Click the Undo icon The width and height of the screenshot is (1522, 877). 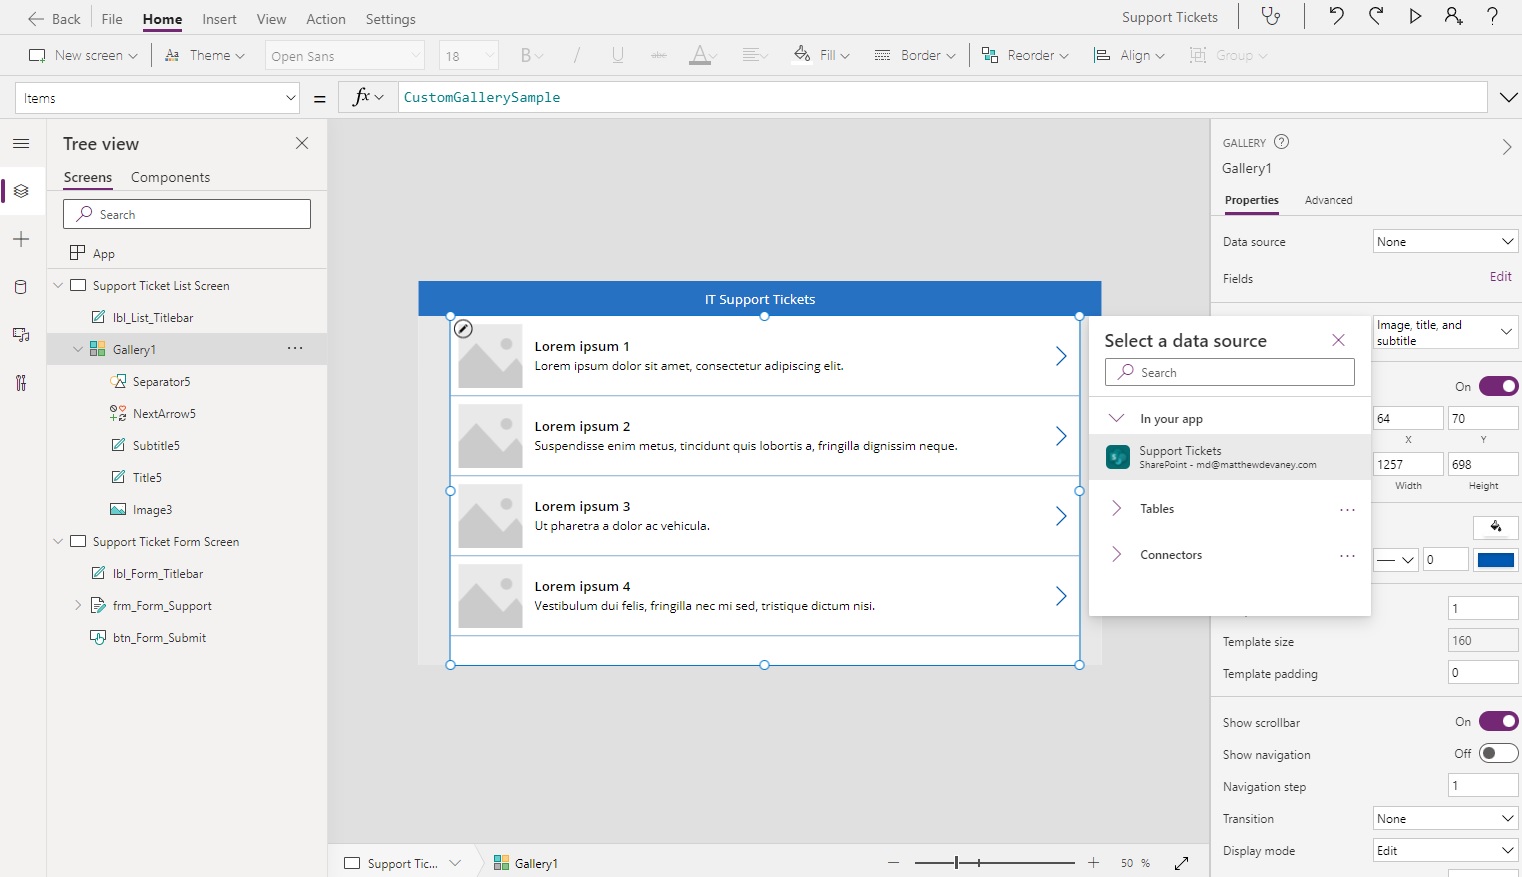point(1338,16)
